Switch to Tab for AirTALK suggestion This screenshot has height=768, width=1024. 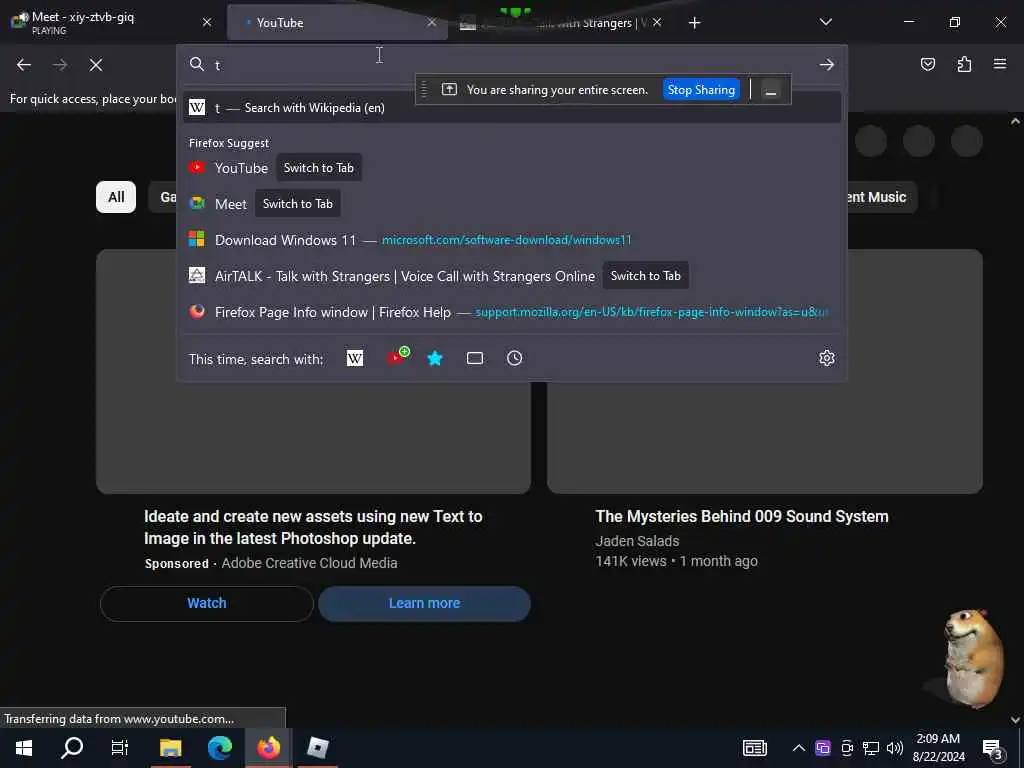click(x=645, y=276)
